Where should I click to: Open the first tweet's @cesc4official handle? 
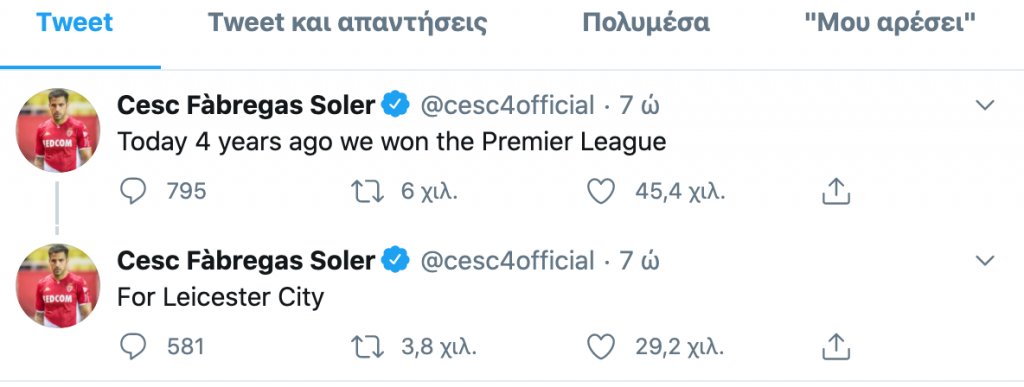[x=507, y=105]
